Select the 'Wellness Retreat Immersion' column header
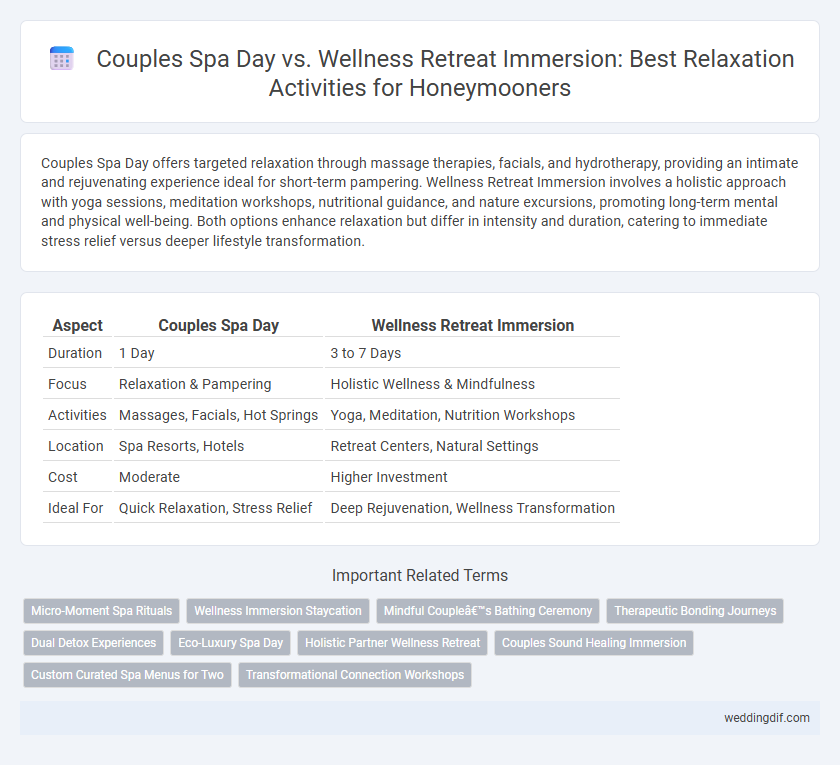Screen dimensions: 840x765 click(472, 325)
